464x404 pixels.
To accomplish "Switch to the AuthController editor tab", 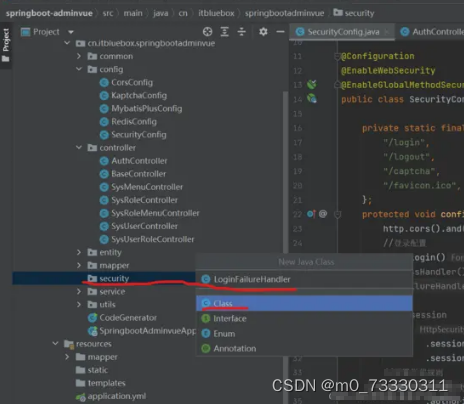I will 432,32.
